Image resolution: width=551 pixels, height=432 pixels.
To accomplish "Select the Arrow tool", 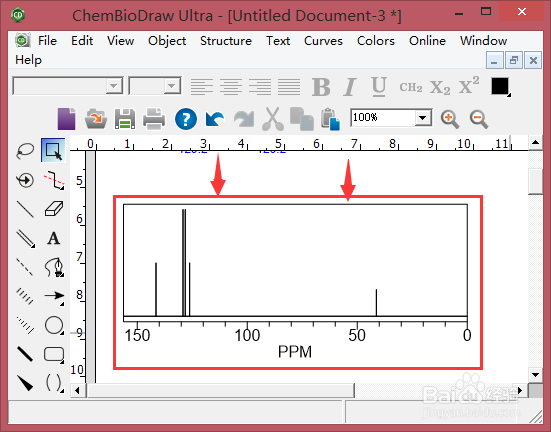I will pos(54,296).
